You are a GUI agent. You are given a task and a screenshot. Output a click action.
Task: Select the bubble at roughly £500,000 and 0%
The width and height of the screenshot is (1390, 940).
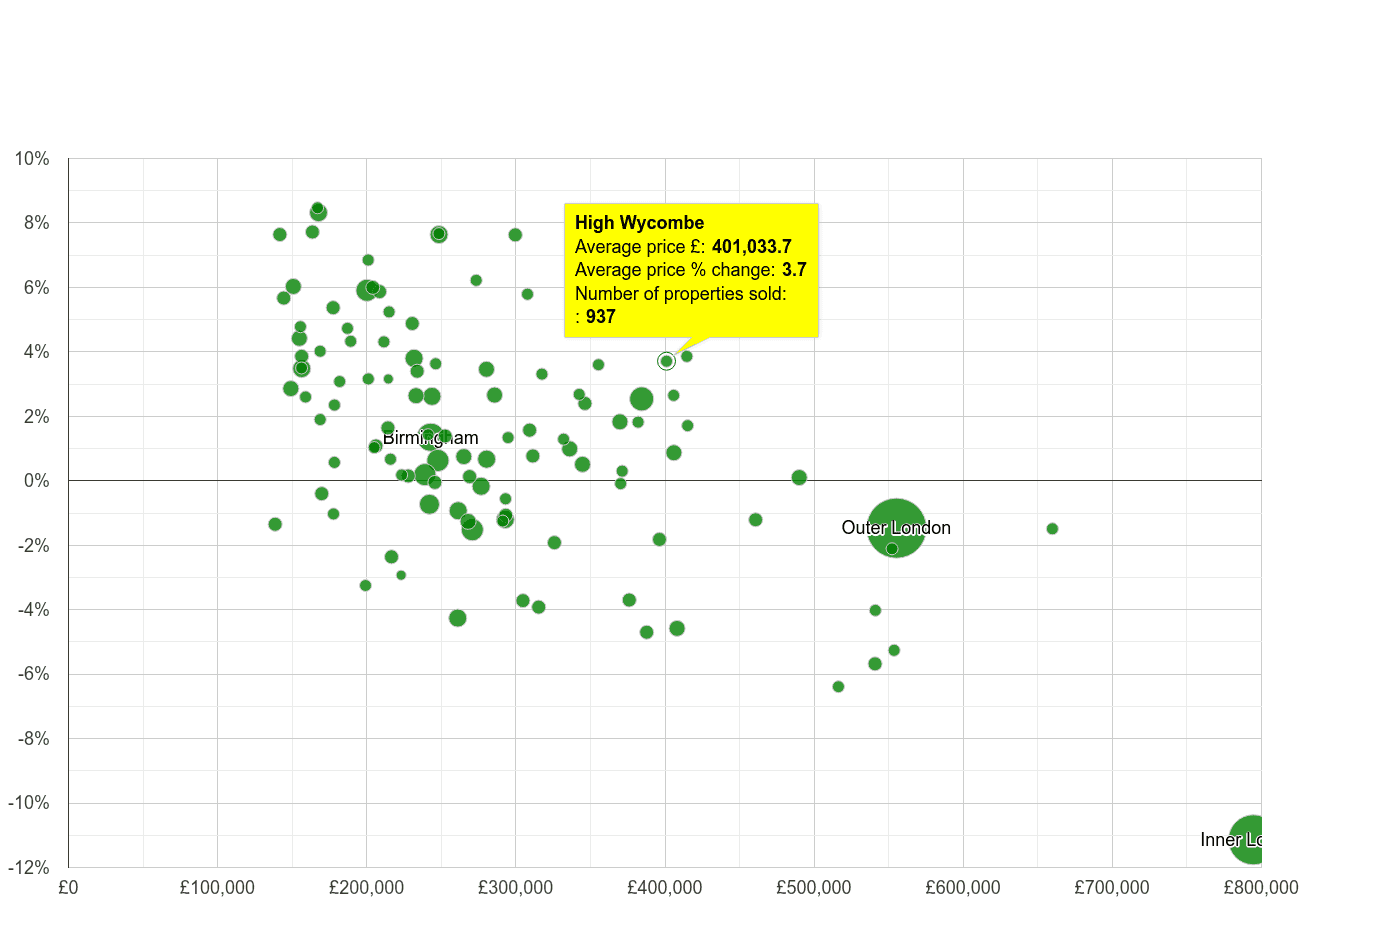click(x=797, y=478)
